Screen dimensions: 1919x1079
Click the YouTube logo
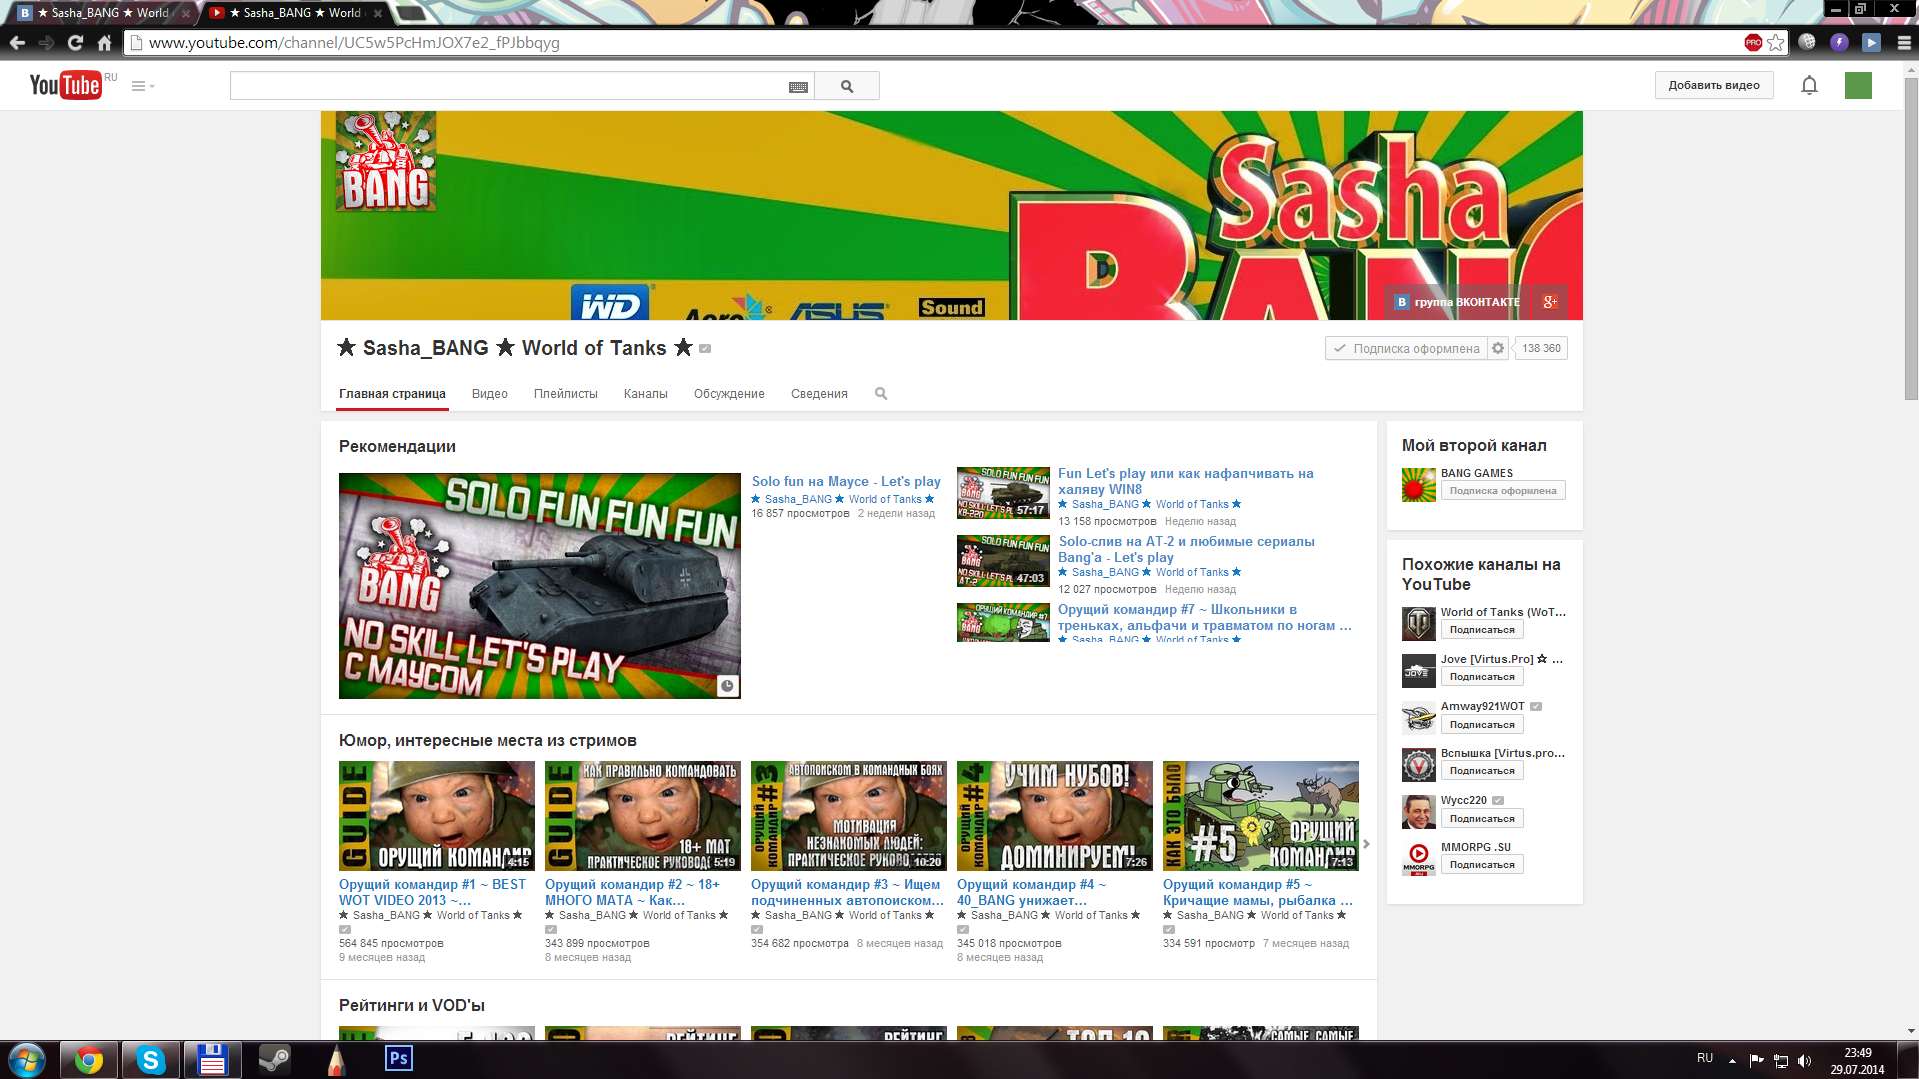[x=65, y=85]
